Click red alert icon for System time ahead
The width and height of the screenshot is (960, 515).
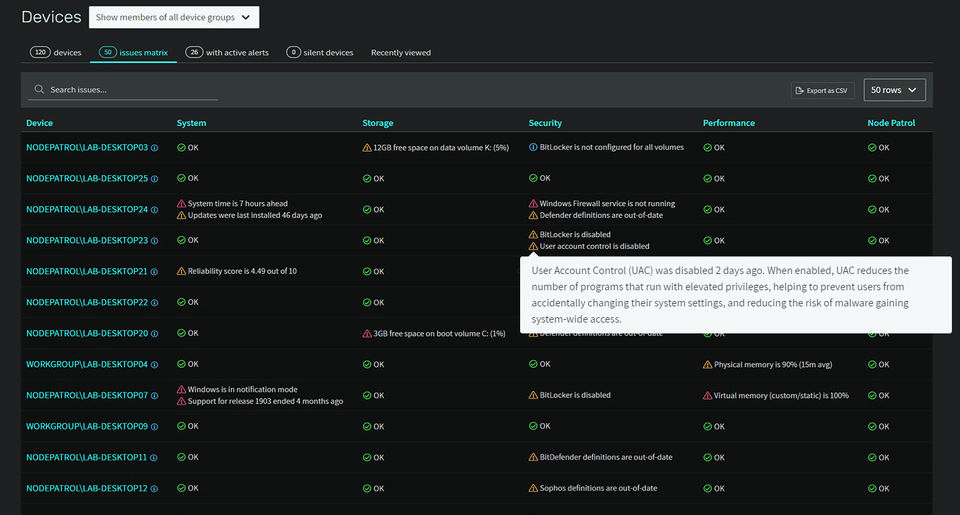coord(181,203)
